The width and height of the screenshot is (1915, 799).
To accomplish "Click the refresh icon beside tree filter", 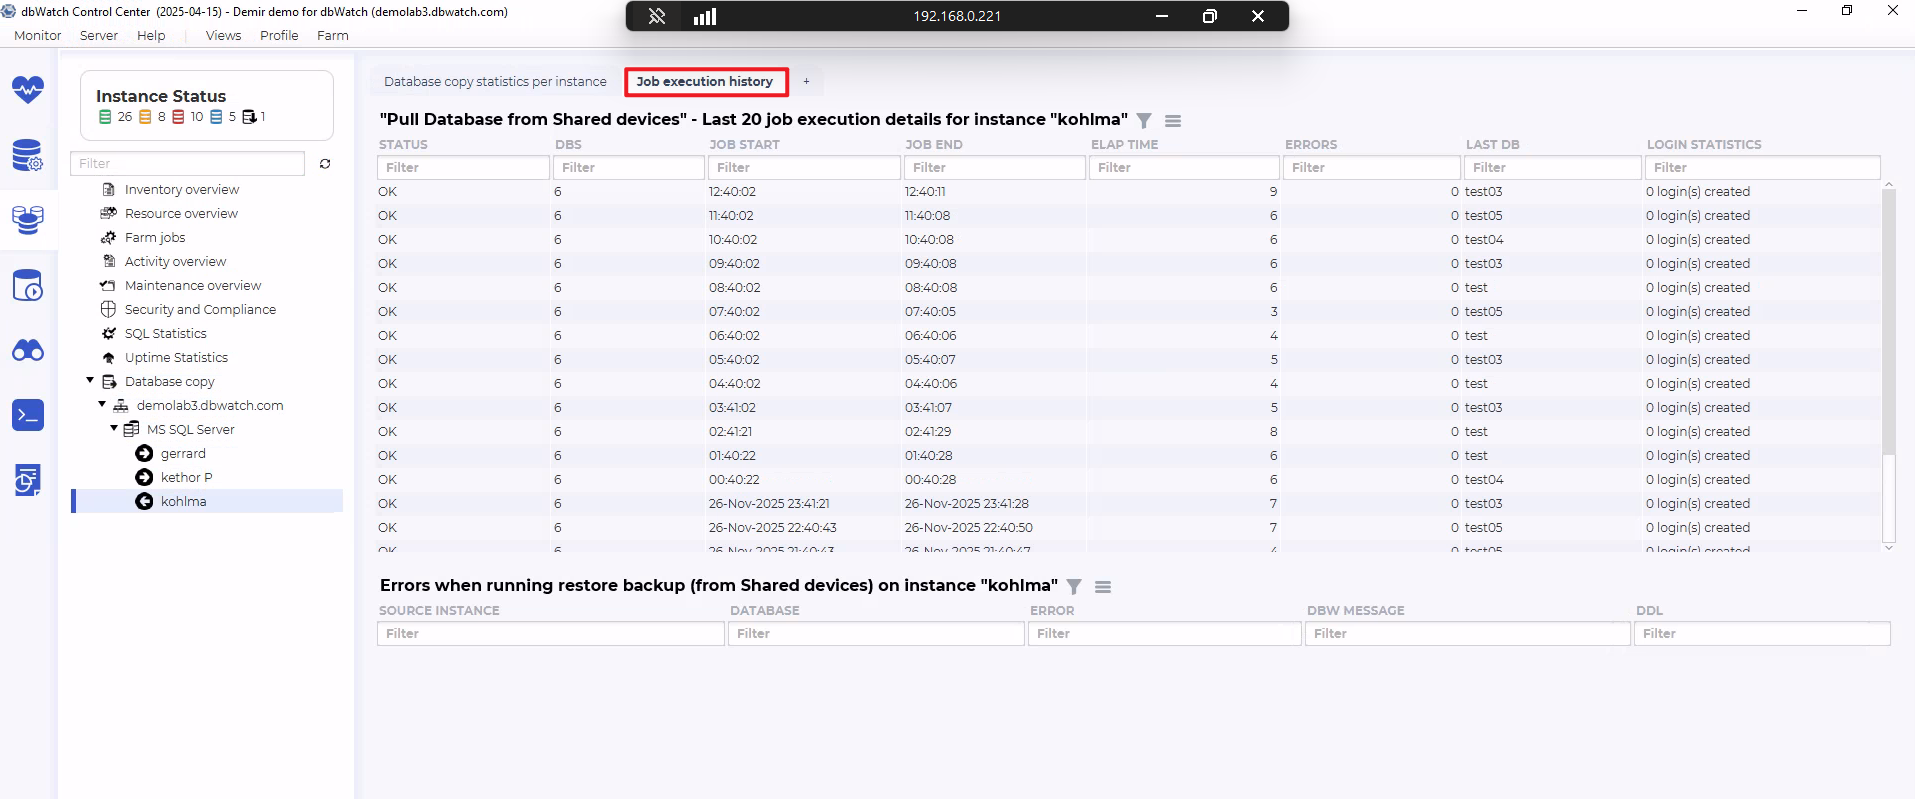I will (325, 164).
